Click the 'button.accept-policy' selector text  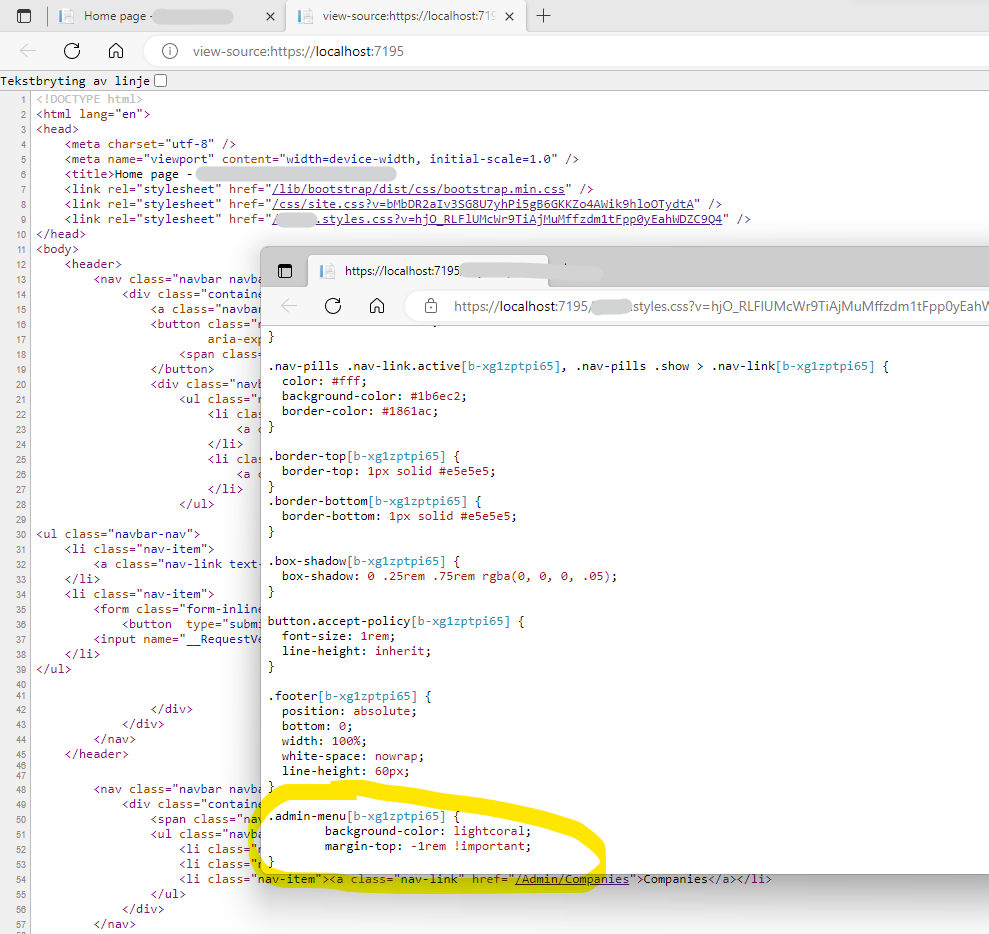[x=339, y=621]
